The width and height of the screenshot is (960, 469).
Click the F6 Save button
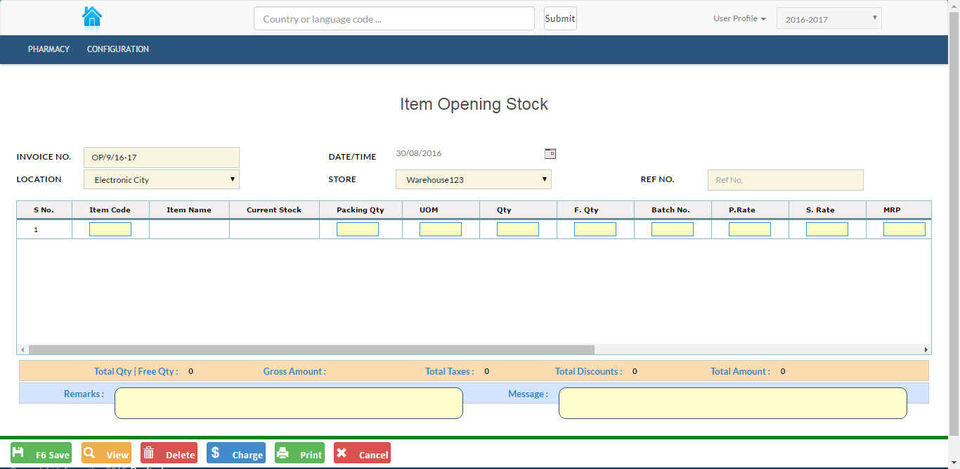(x=41, y=453)
